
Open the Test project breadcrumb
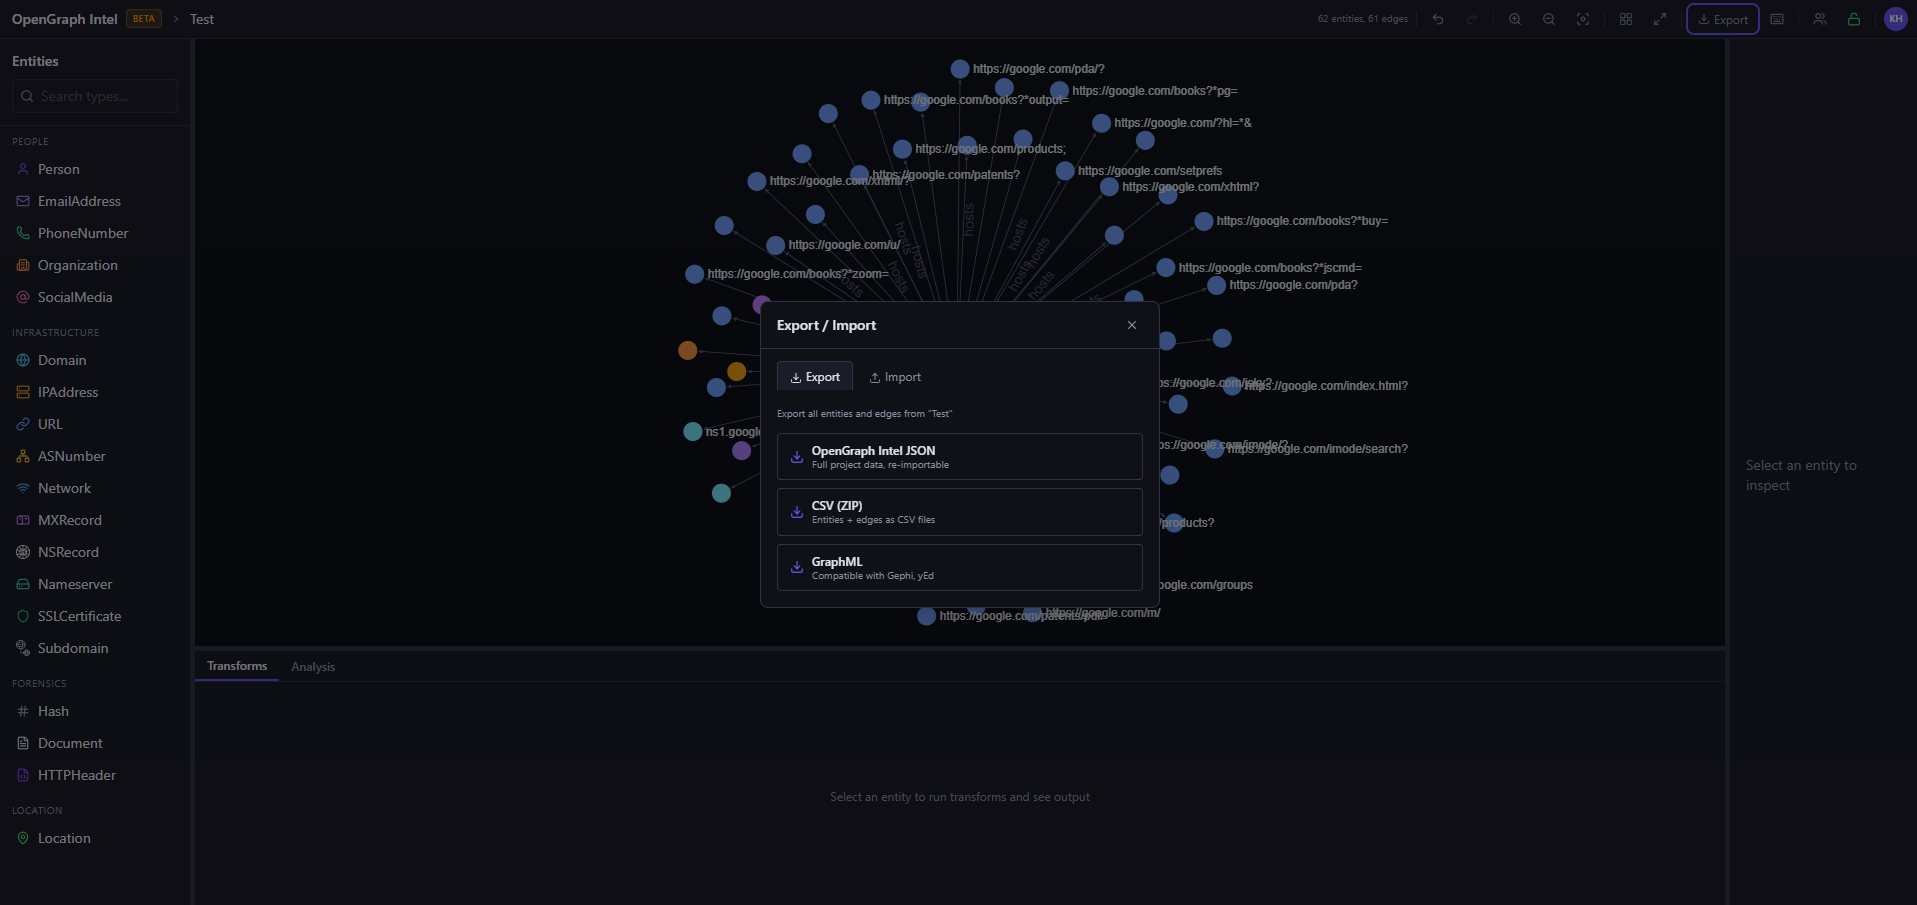(x=202, y=18)
